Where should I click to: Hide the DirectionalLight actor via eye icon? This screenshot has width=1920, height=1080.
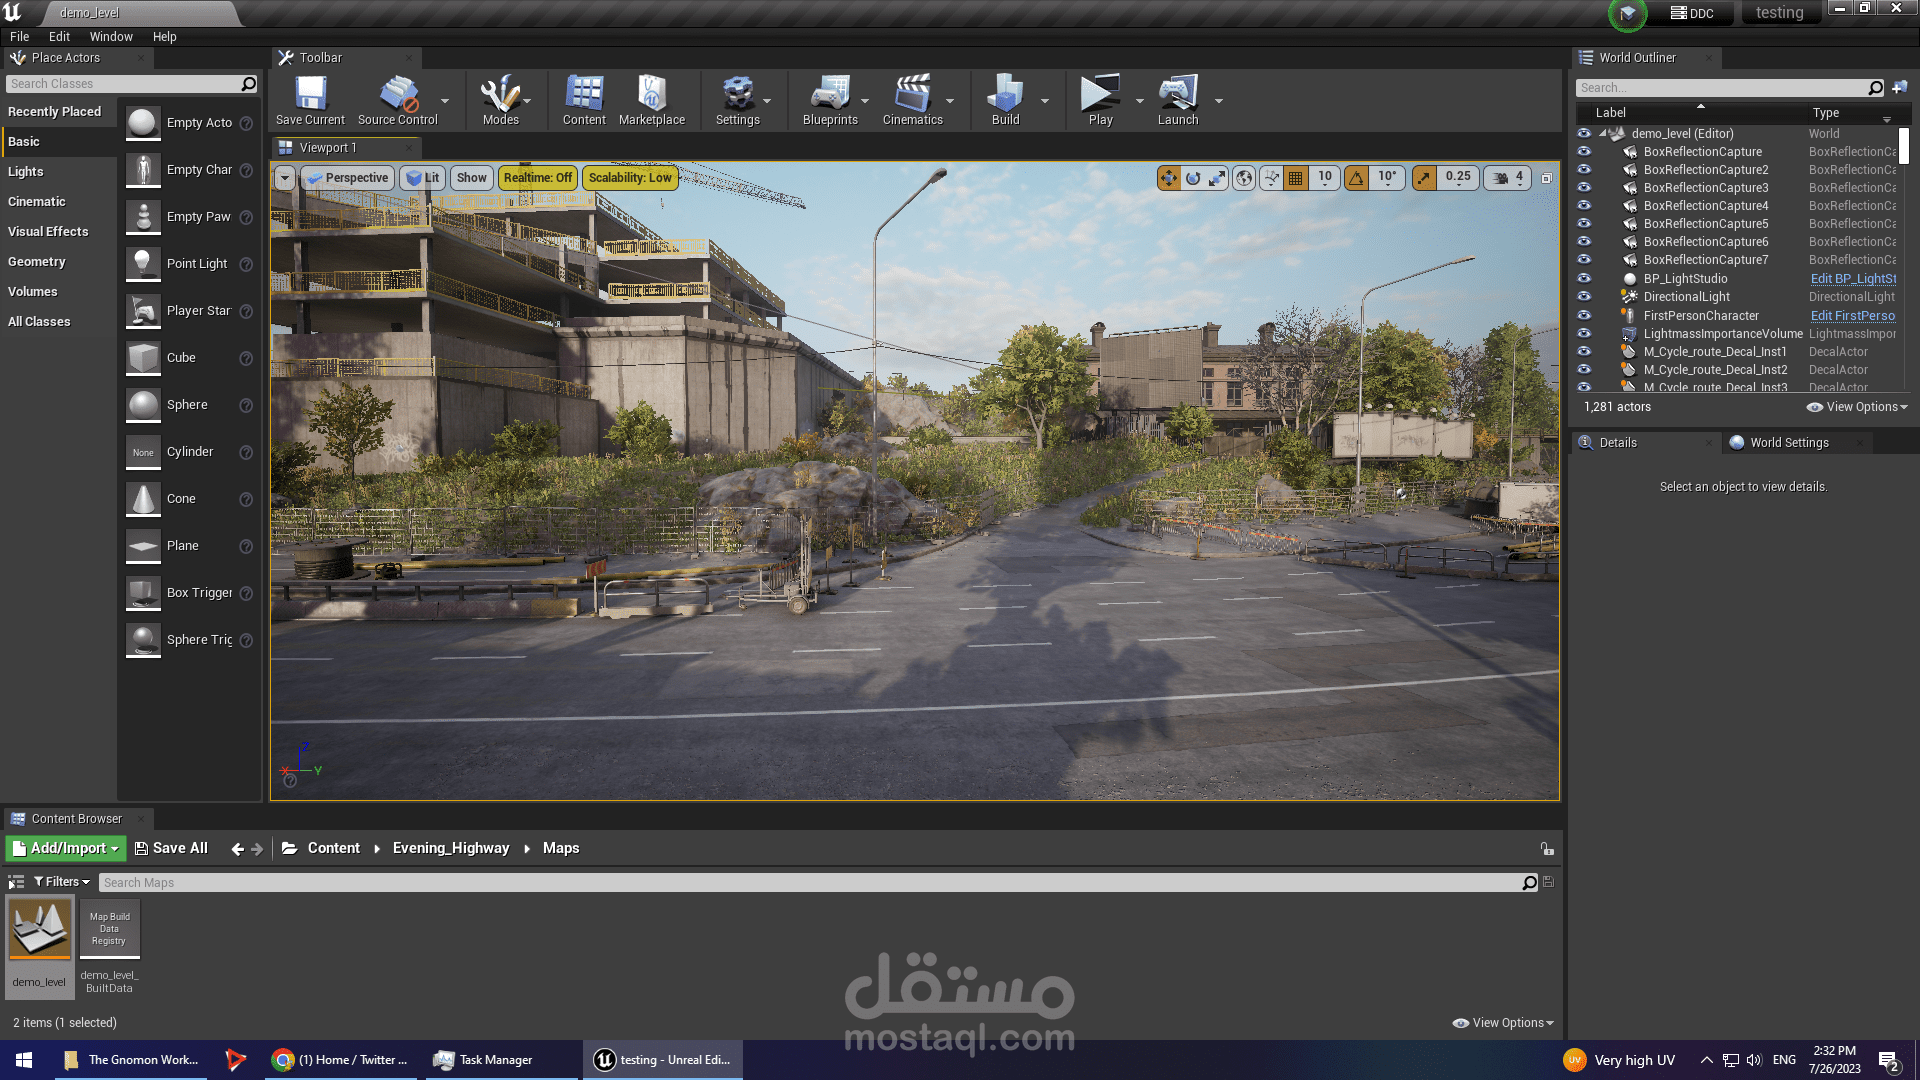pos(1584,297)
